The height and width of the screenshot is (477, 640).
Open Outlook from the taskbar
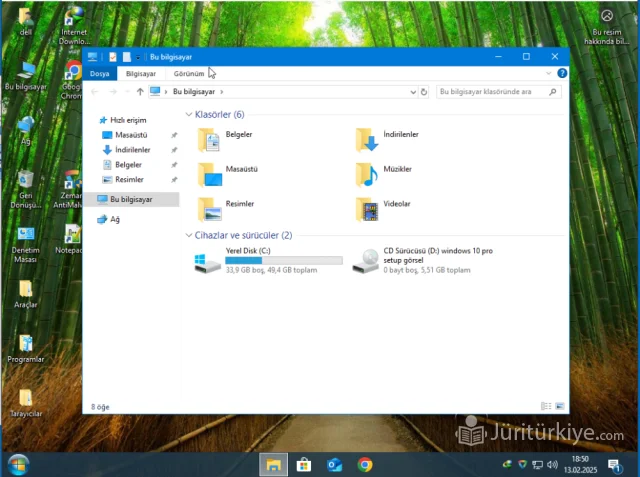(334, 464)
